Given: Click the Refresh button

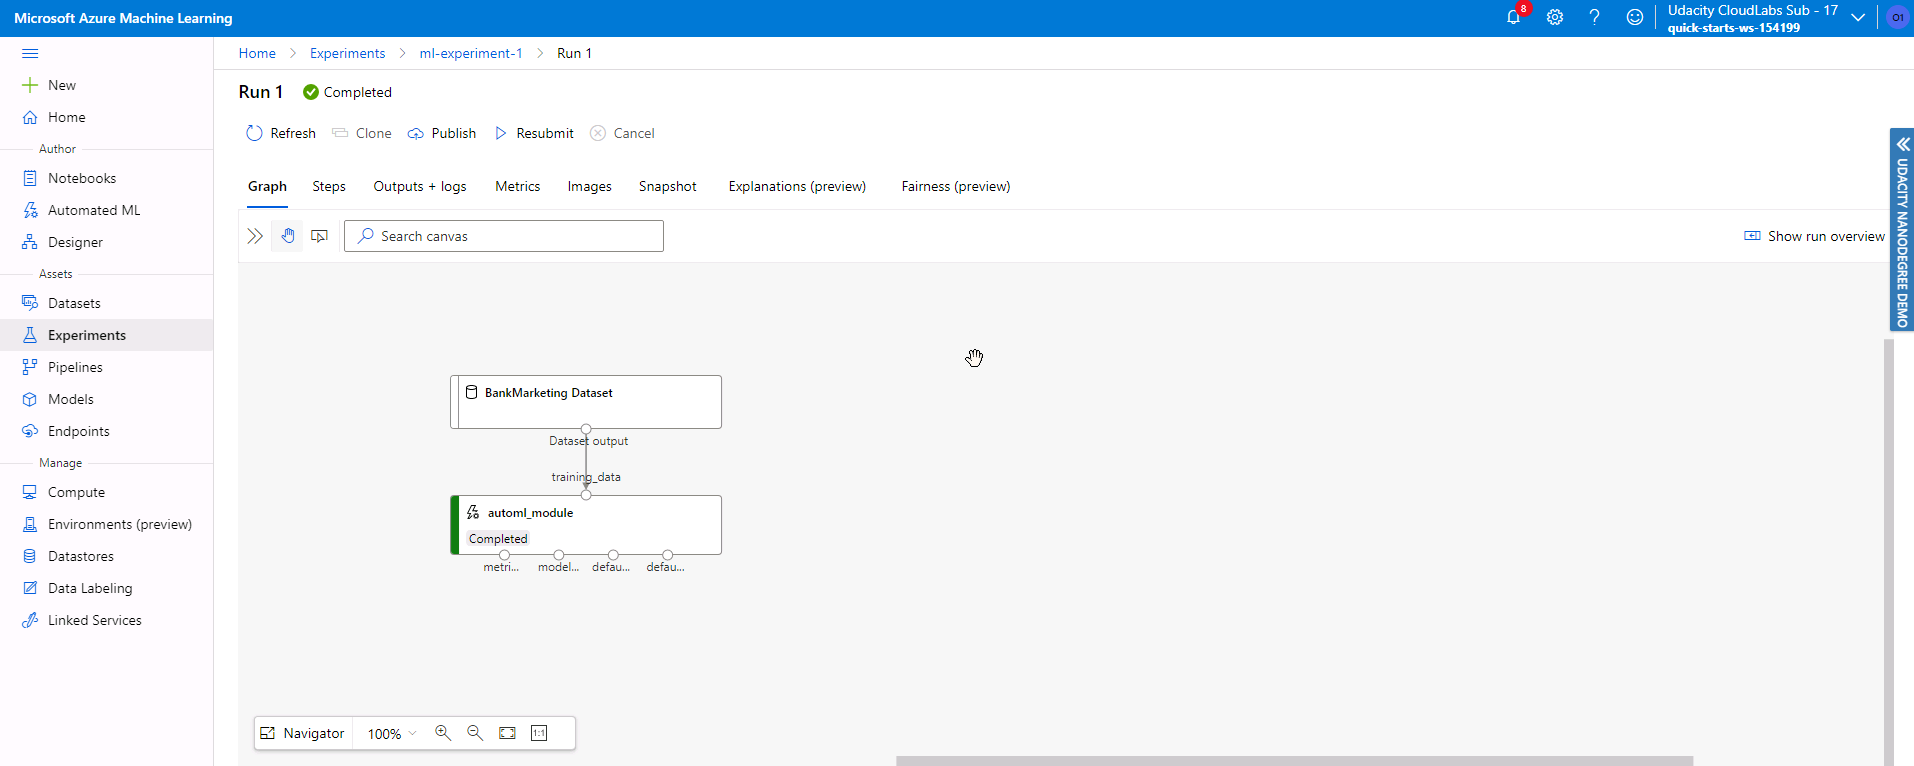Looking at the screenshot, I should tap(281, 133).
